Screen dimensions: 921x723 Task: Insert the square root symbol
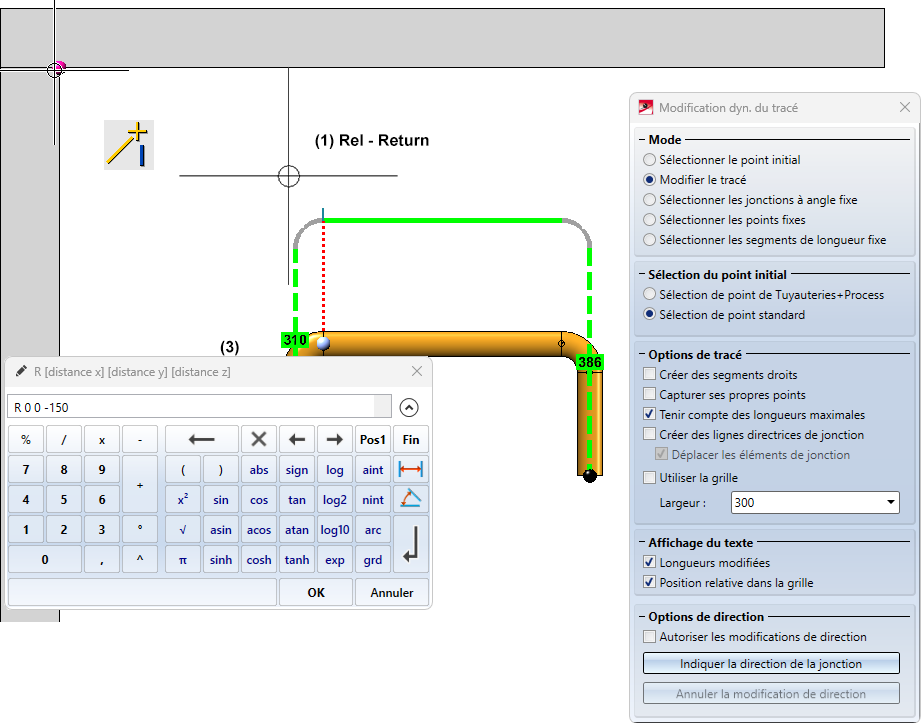(182, 529)
